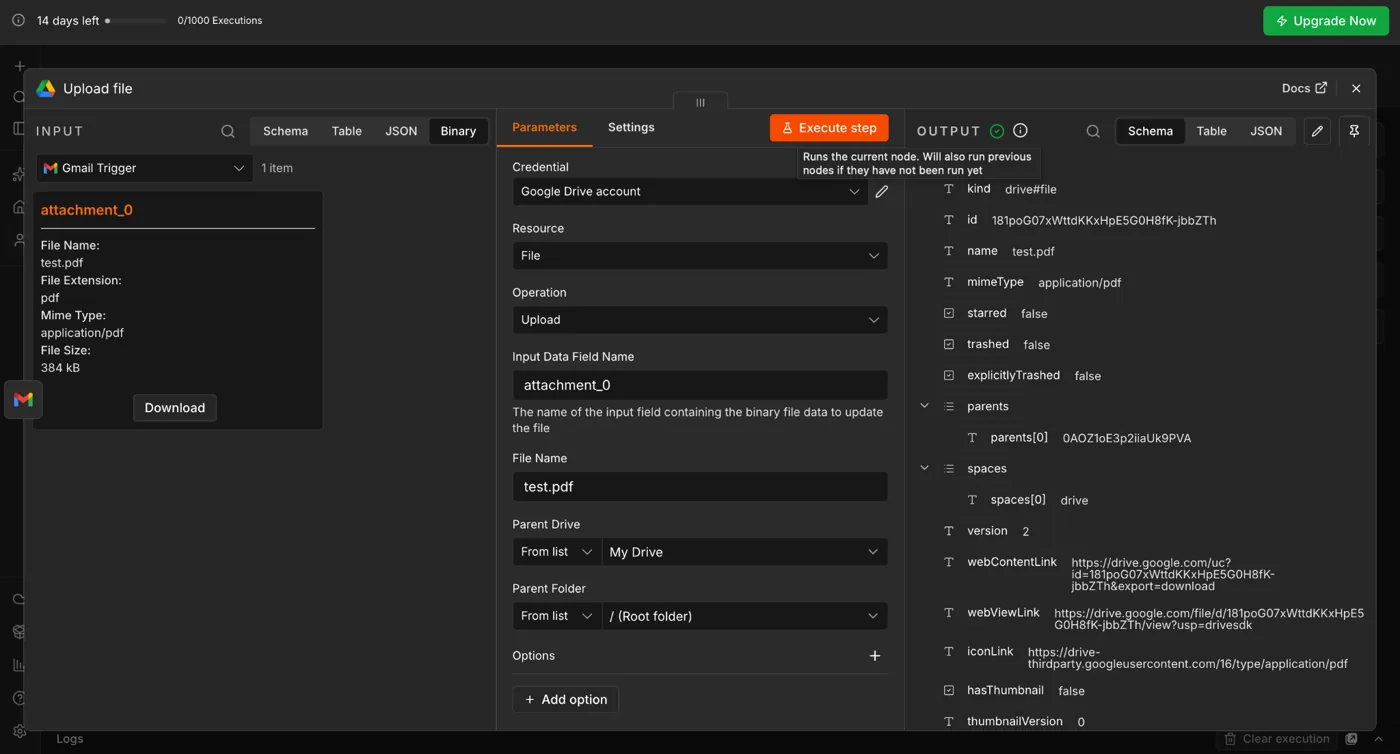Open the Gmail Trigger input source dropdown
This screenshot has height=754, width=1400.
tap(144, 168)
